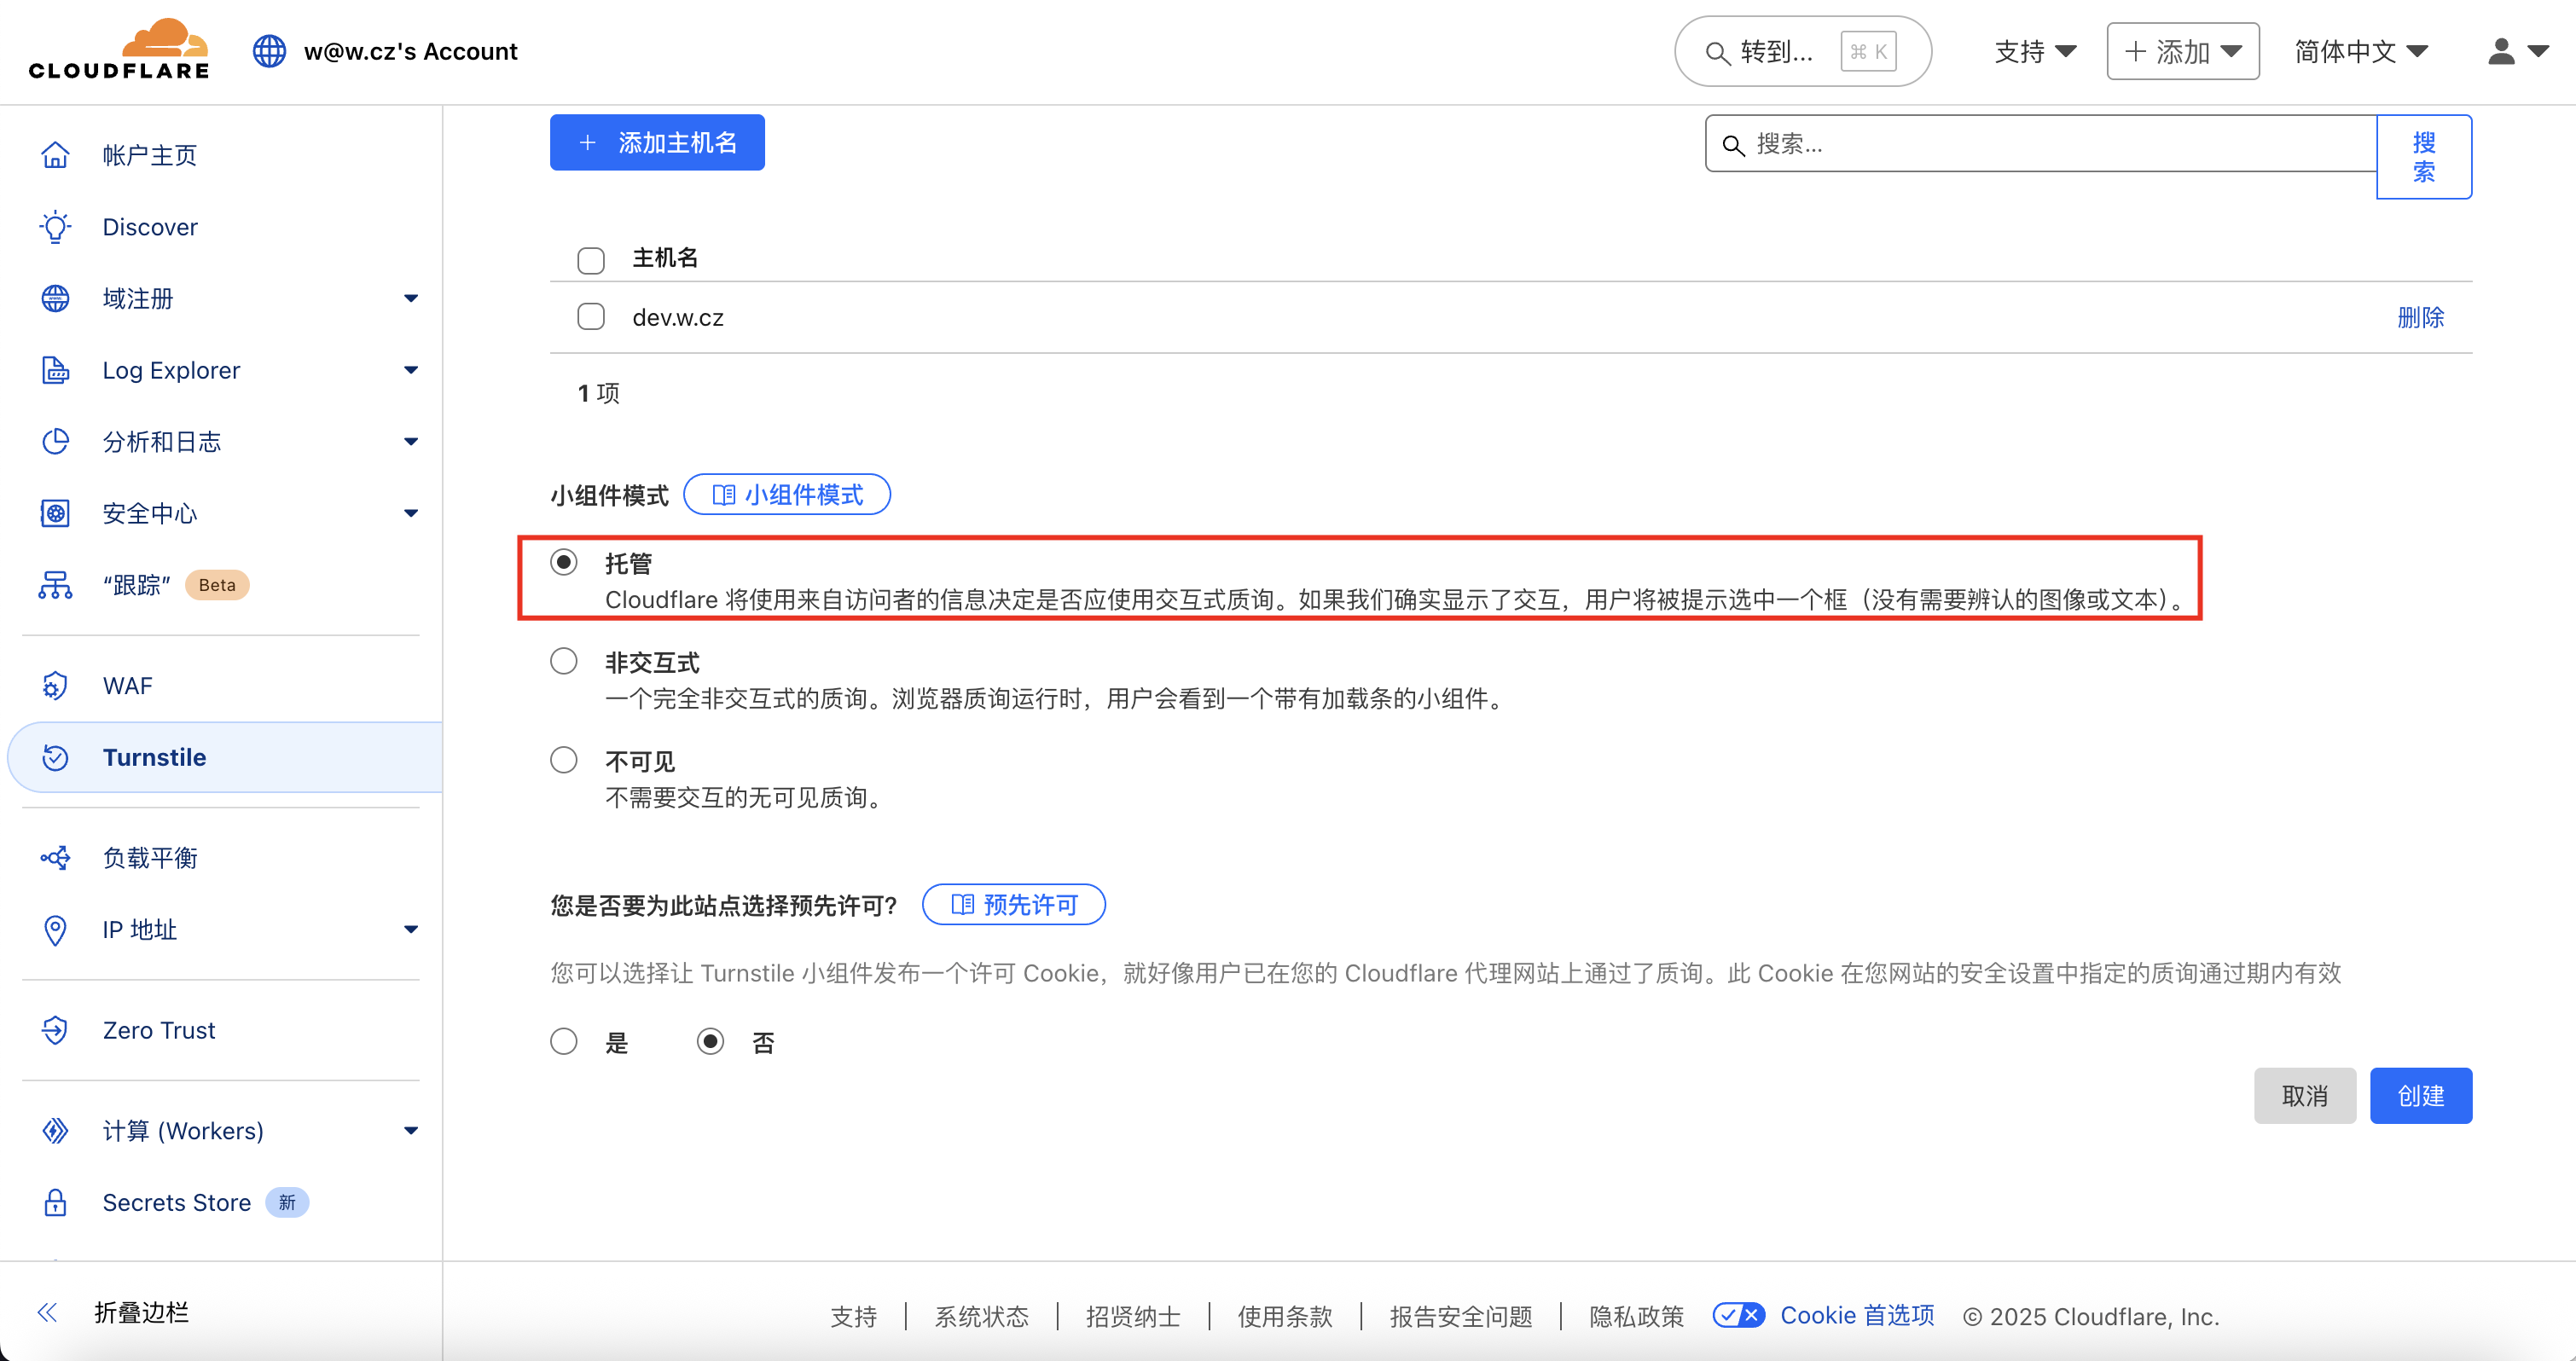2576x1361 pixels.
Task: Click the Zero Trust icon in sidebar
Action: tap(55, 1030)
